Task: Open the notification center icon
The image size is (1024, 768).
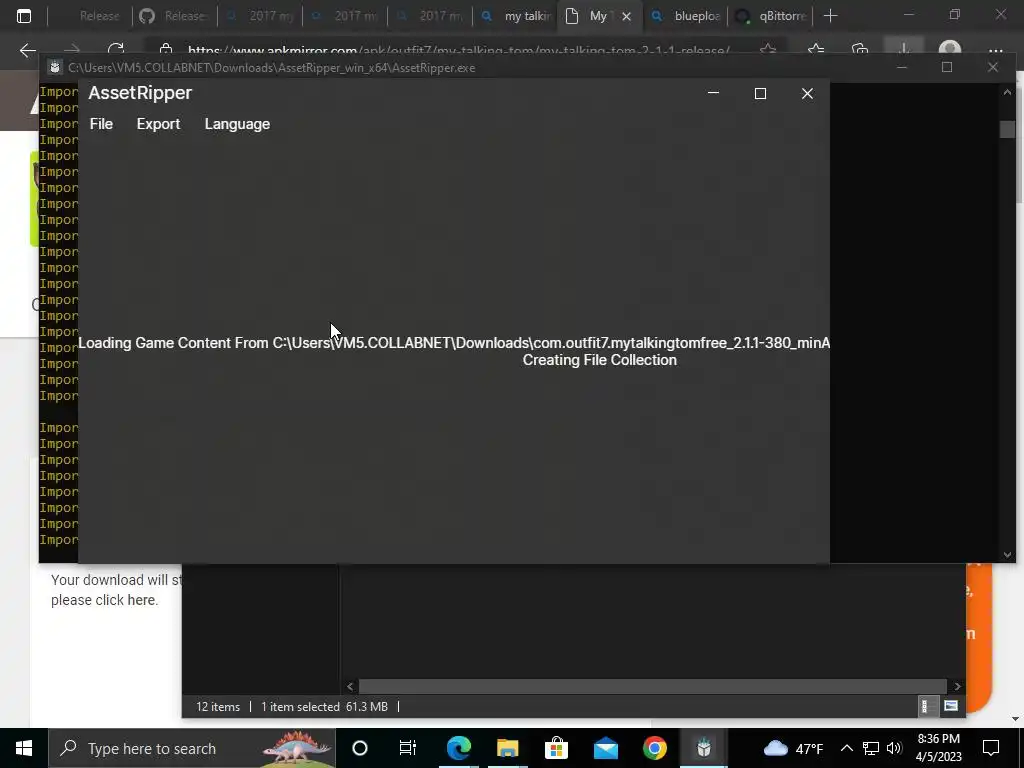Action: click(x=991, y=748)
